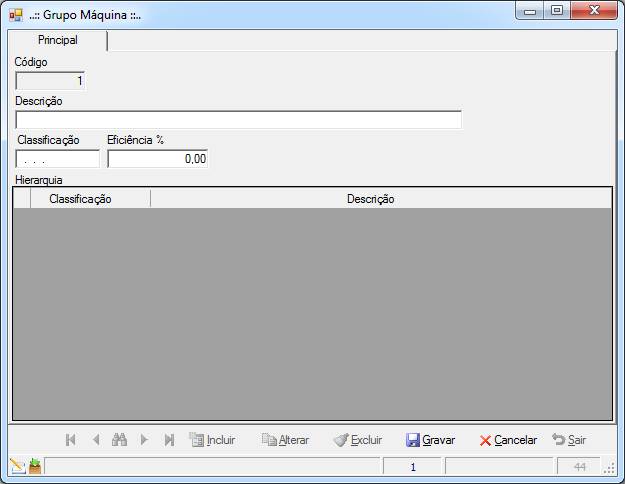
Task: Close the Grupo Máquina window
Action: pos(594,11)
